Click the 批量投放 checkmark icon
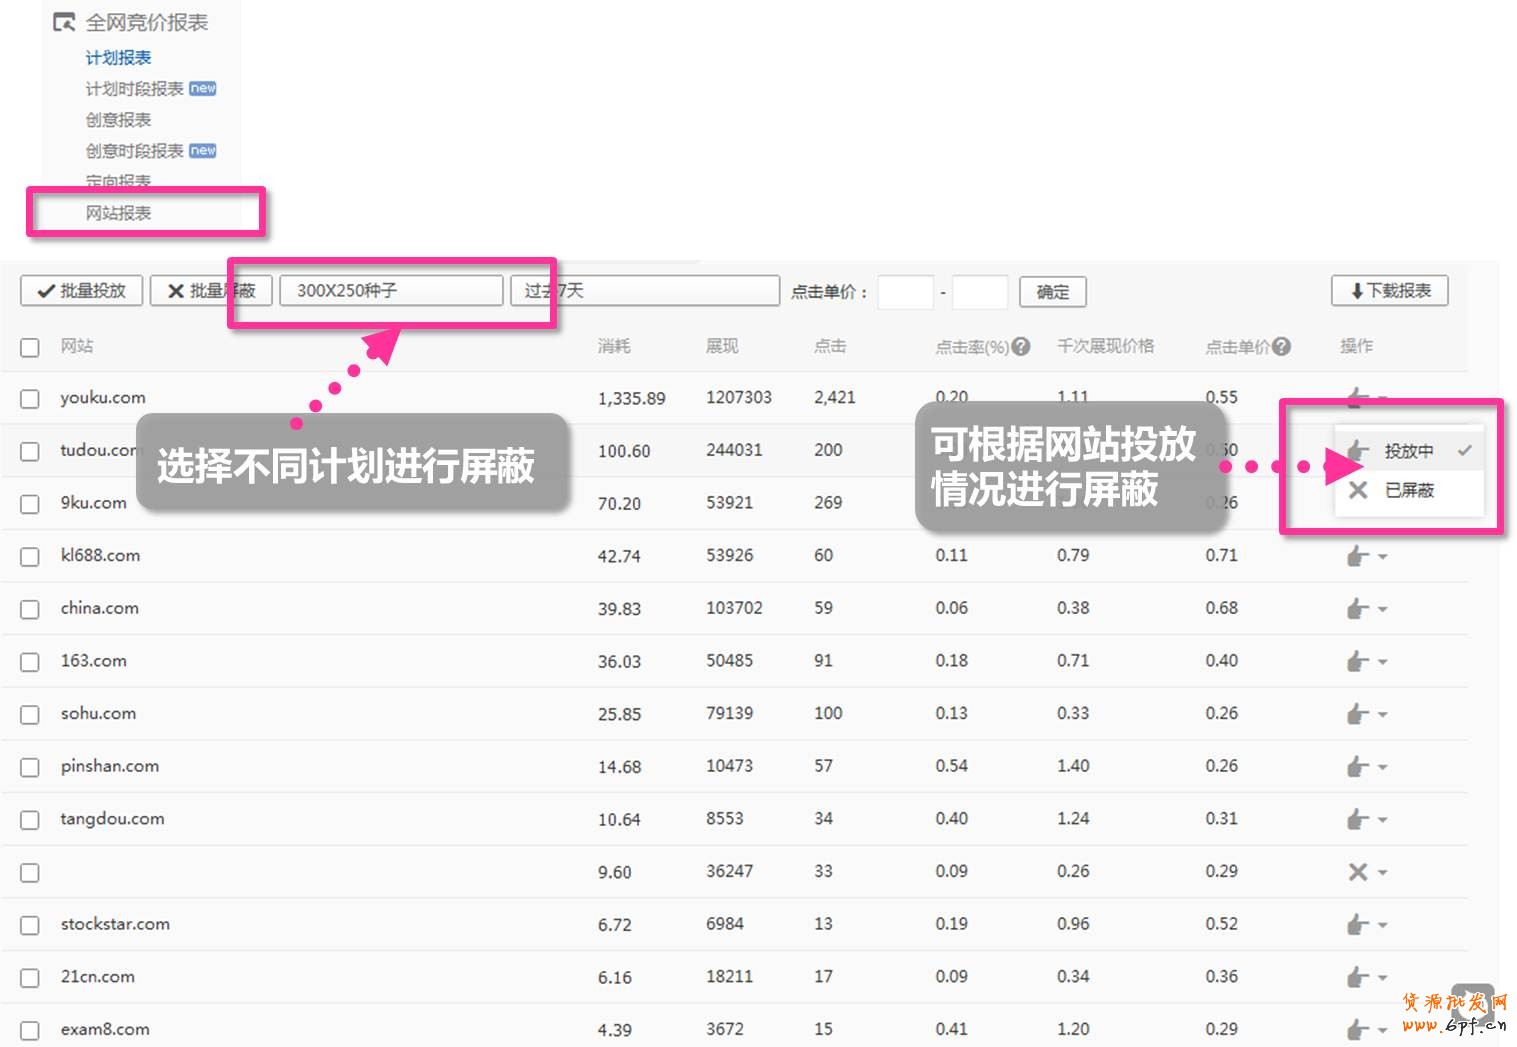The image size is (1517, 1047). click(x=44, y=291)
